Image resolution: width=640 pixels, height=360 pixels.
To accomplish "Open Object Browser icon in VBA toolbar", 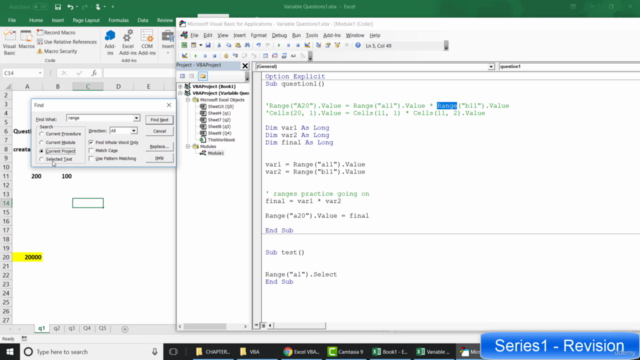I will pyautogui.click(x=337, y=45).
